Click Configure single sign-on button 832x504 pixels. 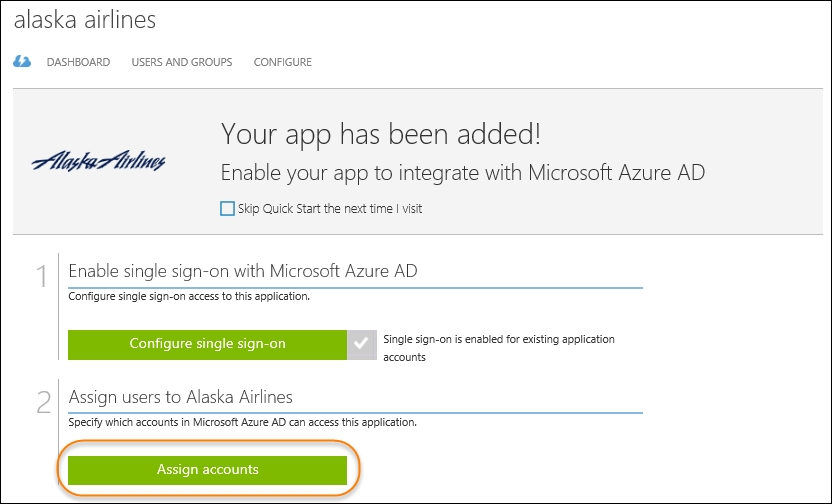[207, 344]
